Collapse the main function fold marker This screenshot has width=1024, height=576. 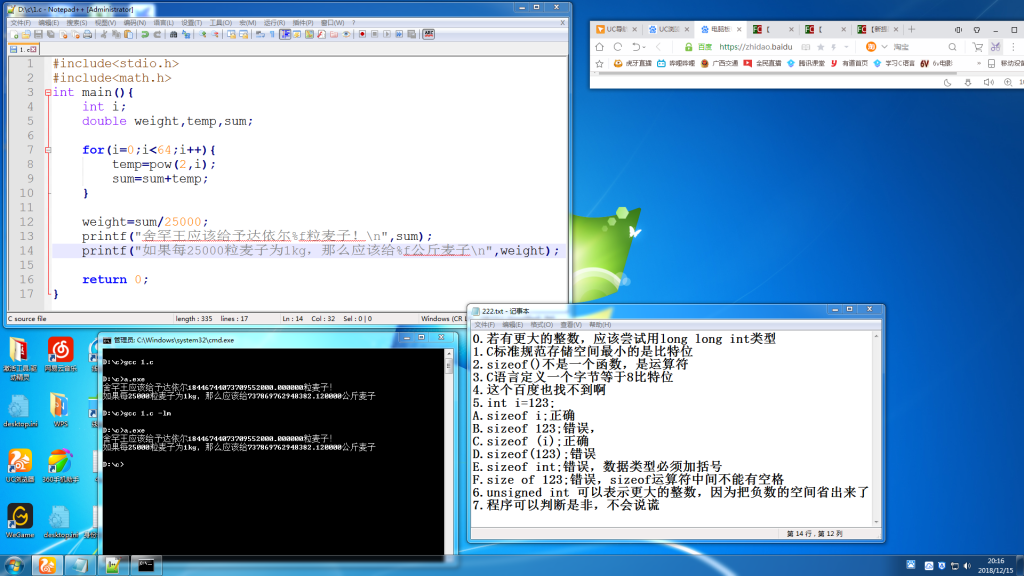[48, 93]
